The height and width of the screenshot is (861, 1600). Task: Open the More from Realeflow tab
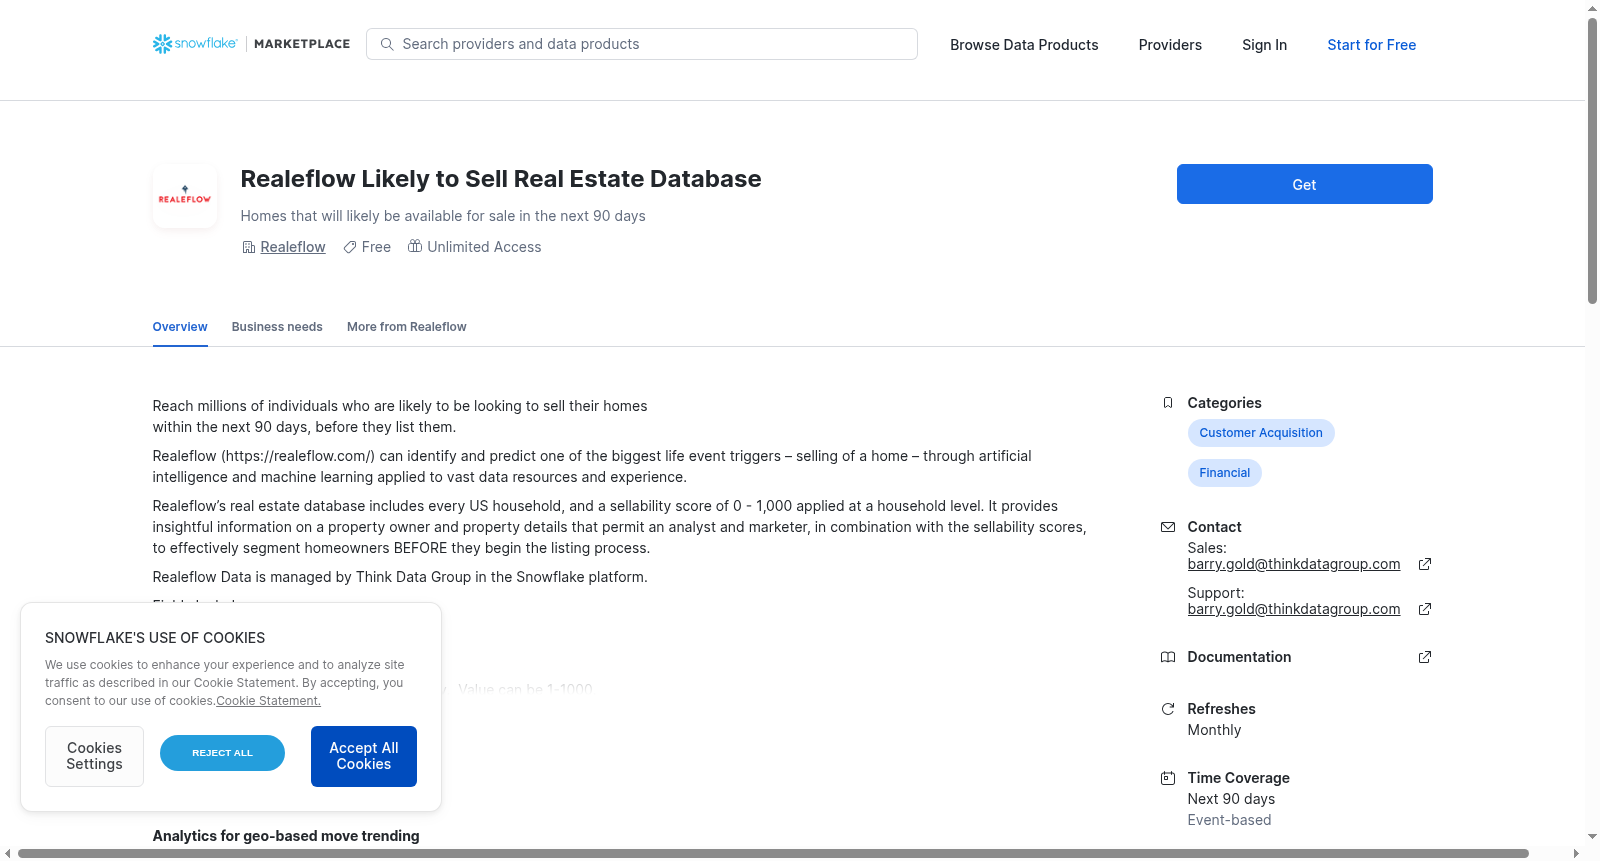coord(407,327)
